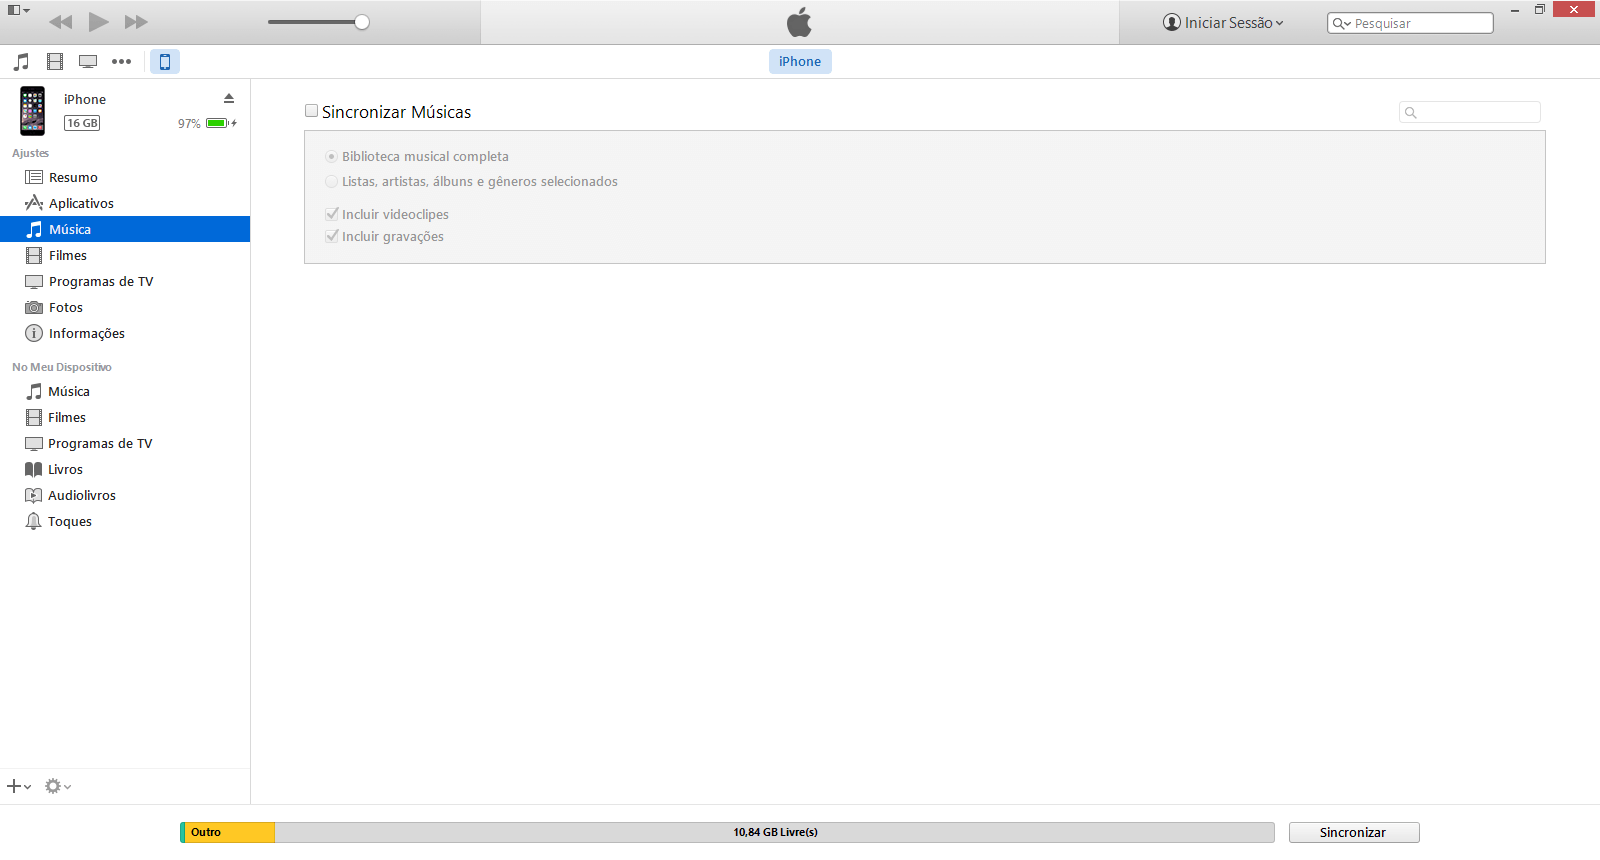Open the Iniciar Sessão account dropdown
1600x860 pixels.
coord(1223,22)
